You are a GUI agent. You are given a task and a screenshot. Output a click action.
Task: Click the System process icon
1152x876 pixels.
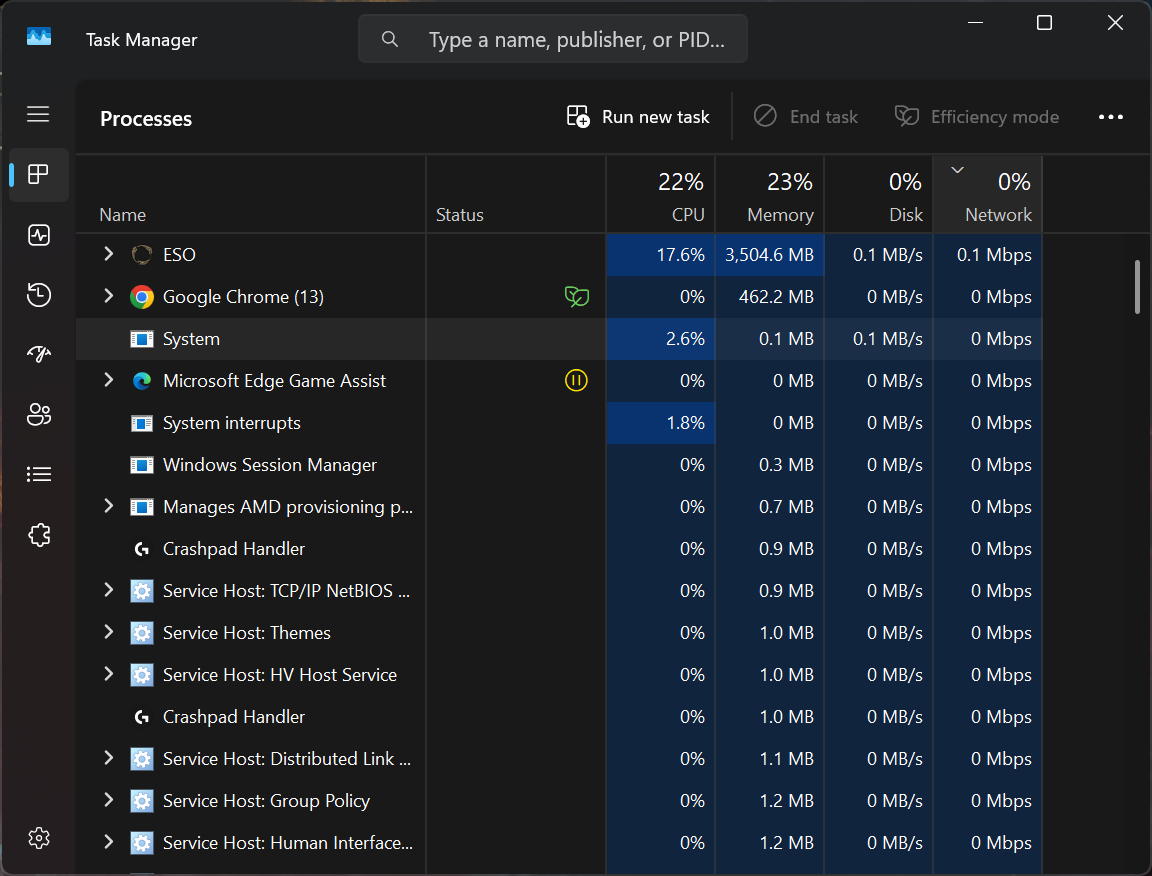142,339
